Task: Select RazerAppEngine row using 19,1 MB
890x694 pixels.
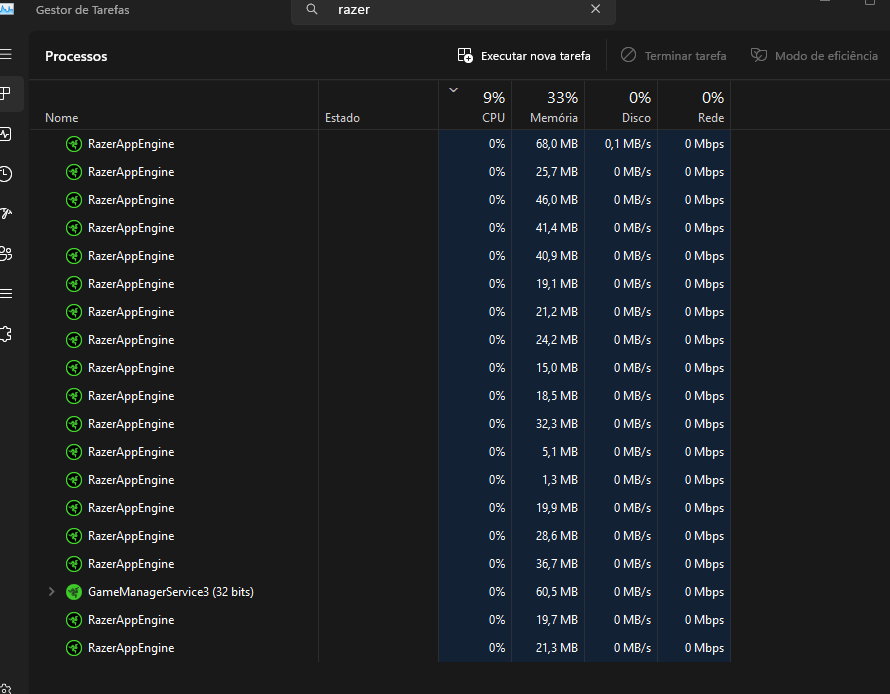Action: (379, 284)
